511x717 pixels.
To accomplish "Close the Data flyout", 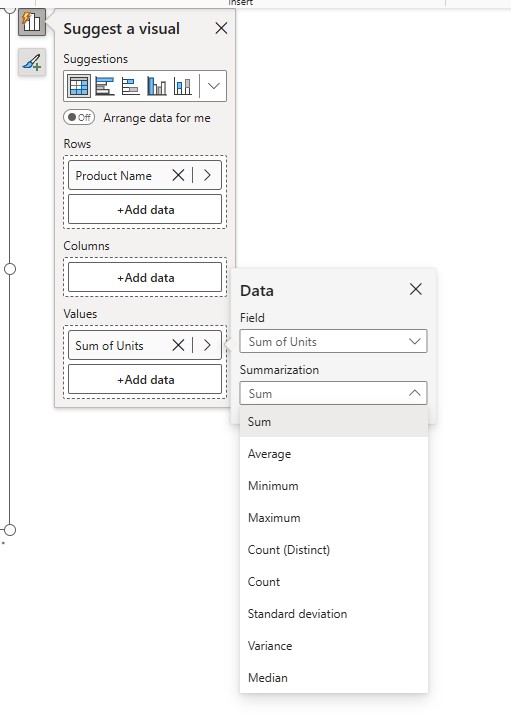I will click(x=415, y=289).
